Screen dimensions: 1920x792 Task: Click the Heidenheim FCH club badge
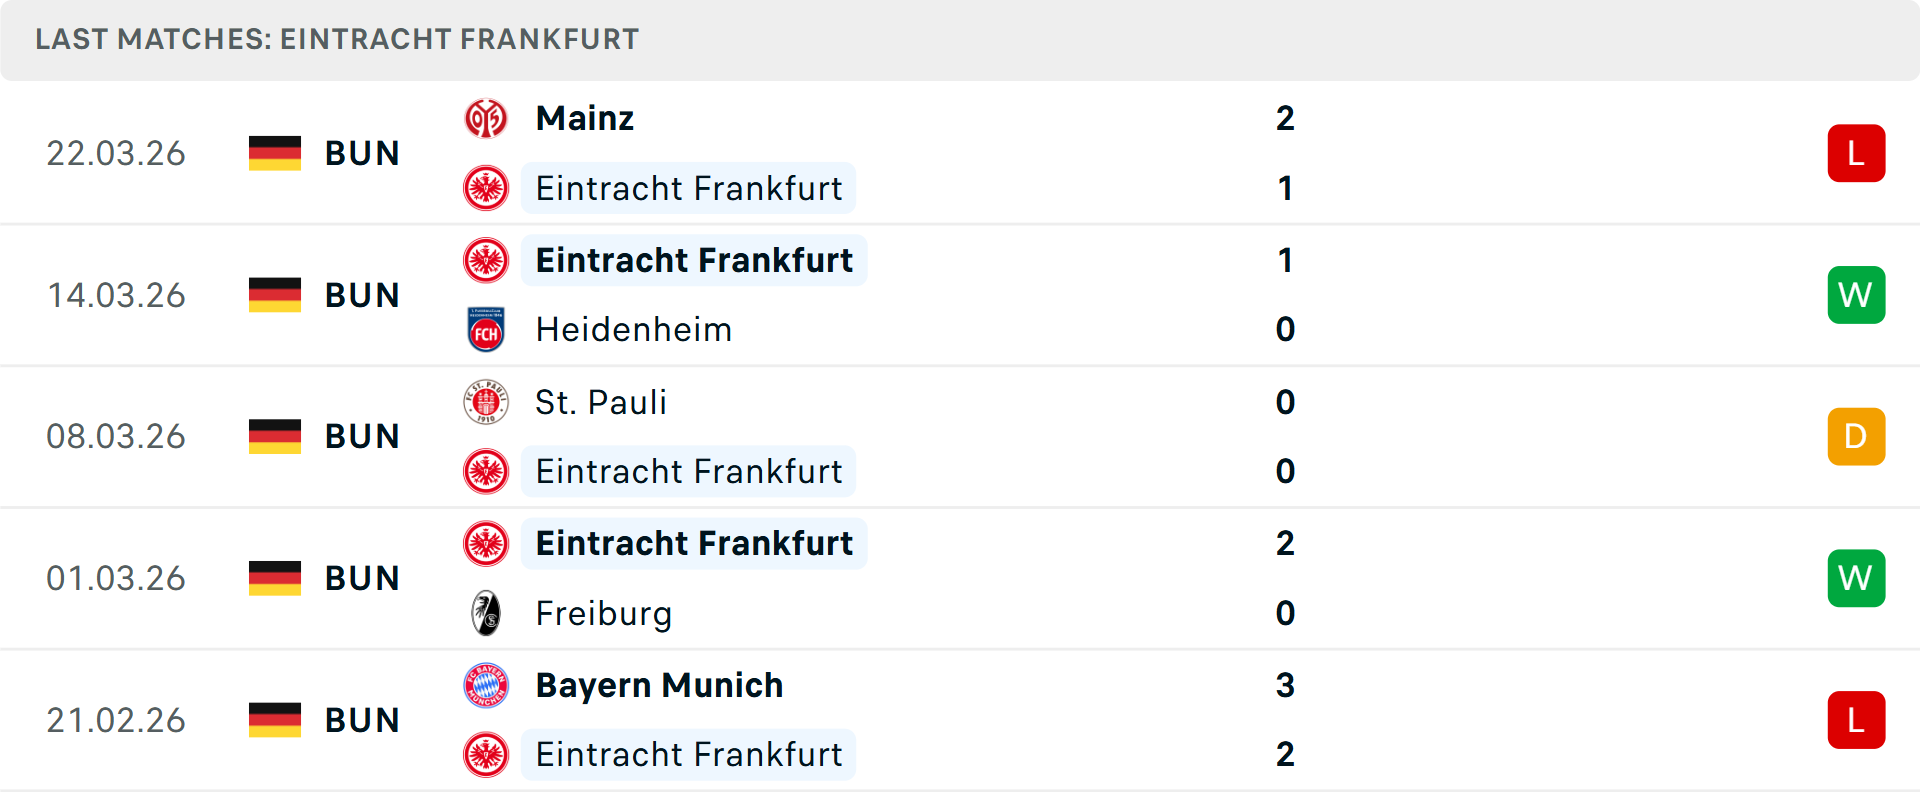[x=486, y=330]
